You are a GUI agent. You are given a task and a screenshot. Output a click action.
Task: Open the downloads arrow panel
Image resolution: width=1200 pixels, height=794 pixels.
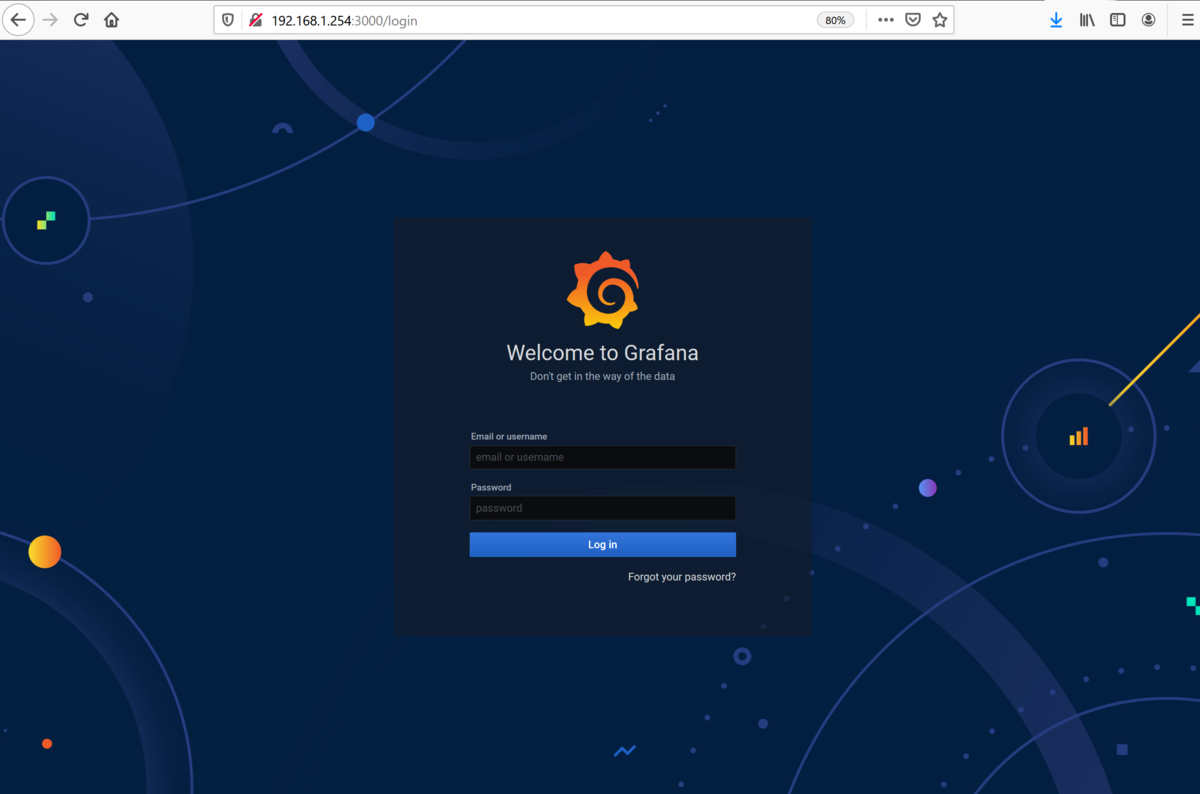(1056, 20)
